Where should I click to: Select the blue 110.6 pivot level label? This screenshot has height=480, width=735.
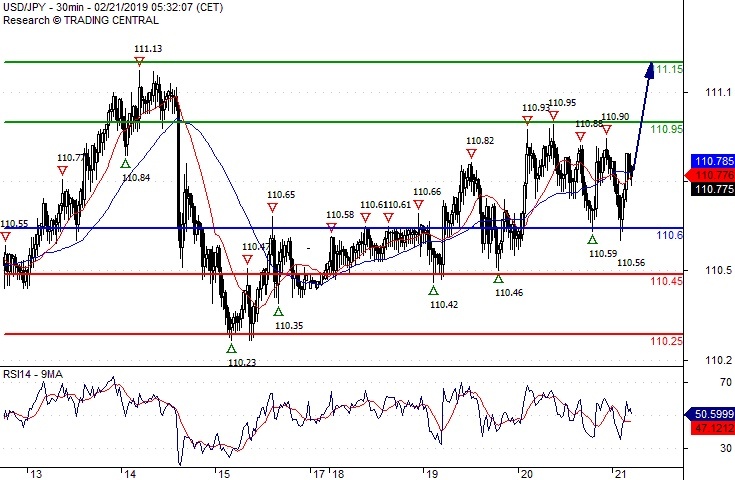(669, 235)
